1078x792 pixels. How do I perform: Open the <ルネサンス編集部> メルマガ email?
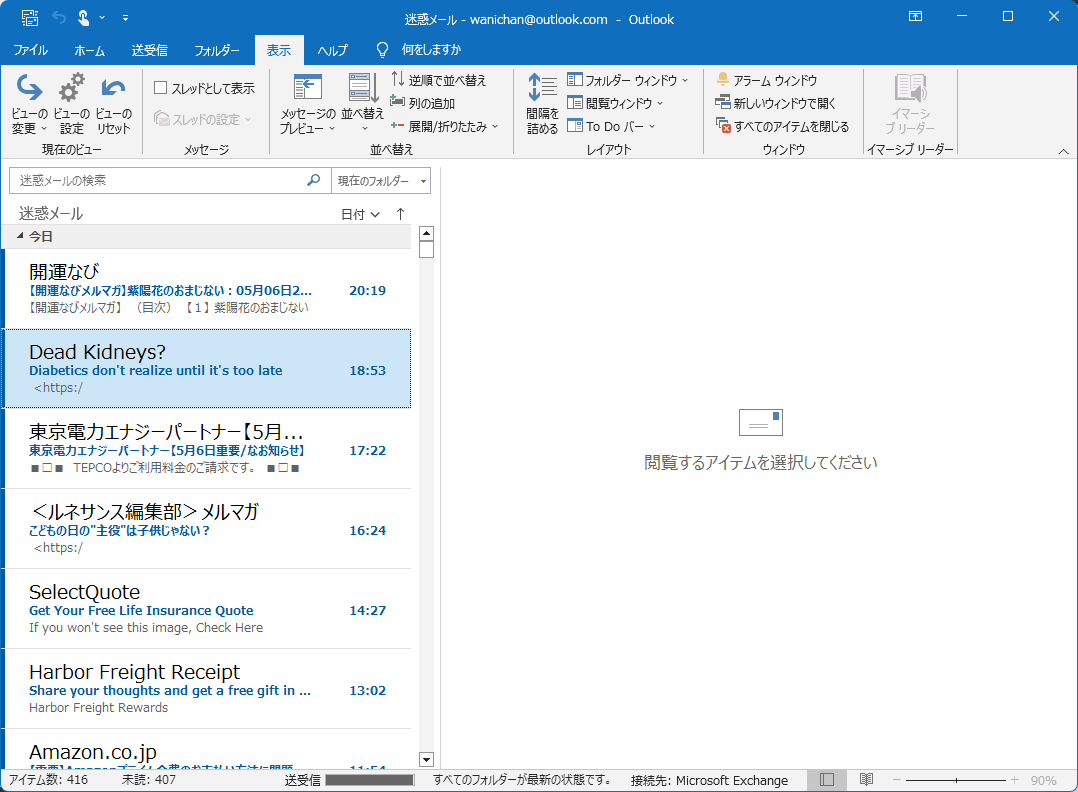[208, 529]
